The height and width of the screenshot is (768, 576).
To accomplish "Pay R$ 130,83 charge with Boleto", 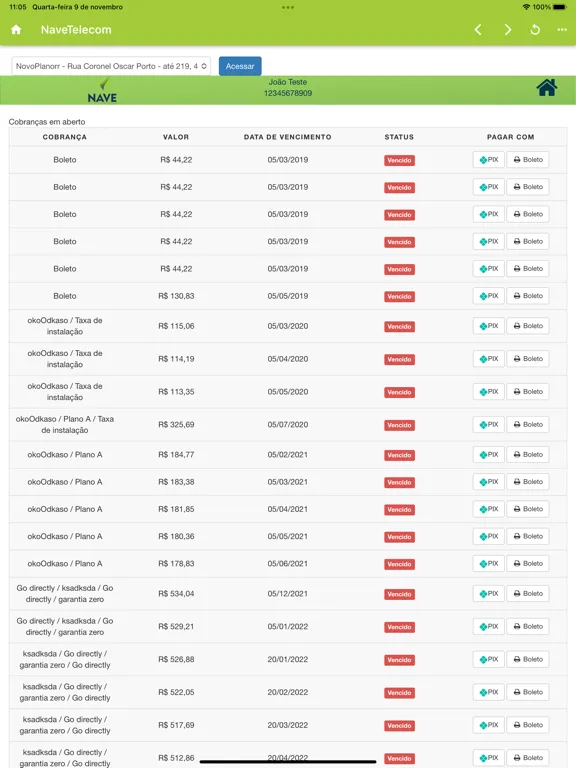I will pyautogui.click(x=528, y=296).
